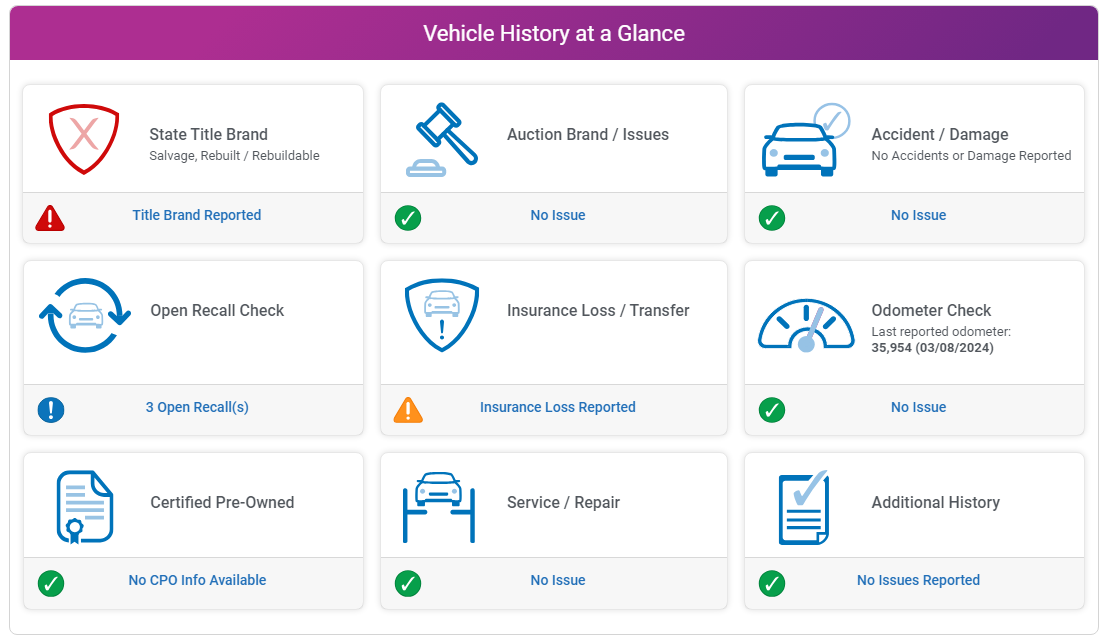Click the Open Recall Check circular arrows icon
The width and height of the screenshot is (1106, 643).
click(85, 315)
